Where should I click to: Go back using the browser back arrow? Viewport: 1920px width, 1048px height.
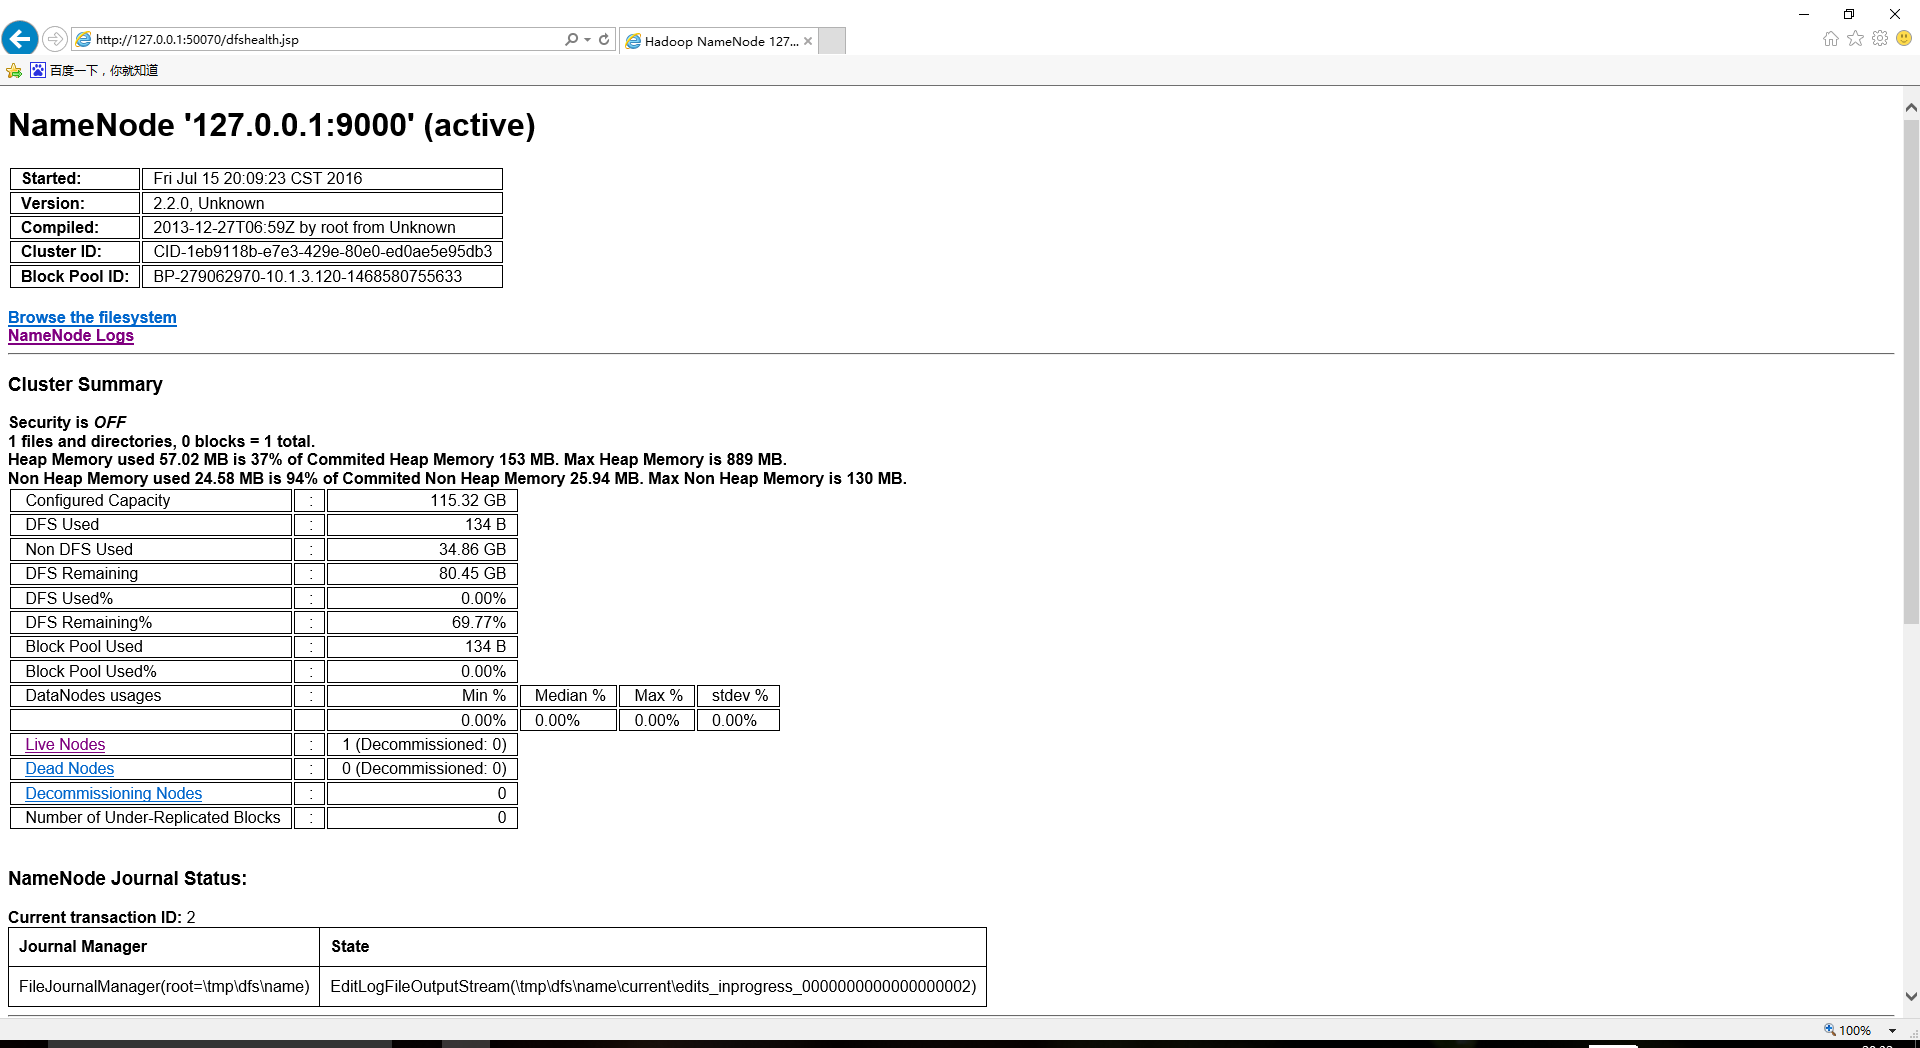20,39
